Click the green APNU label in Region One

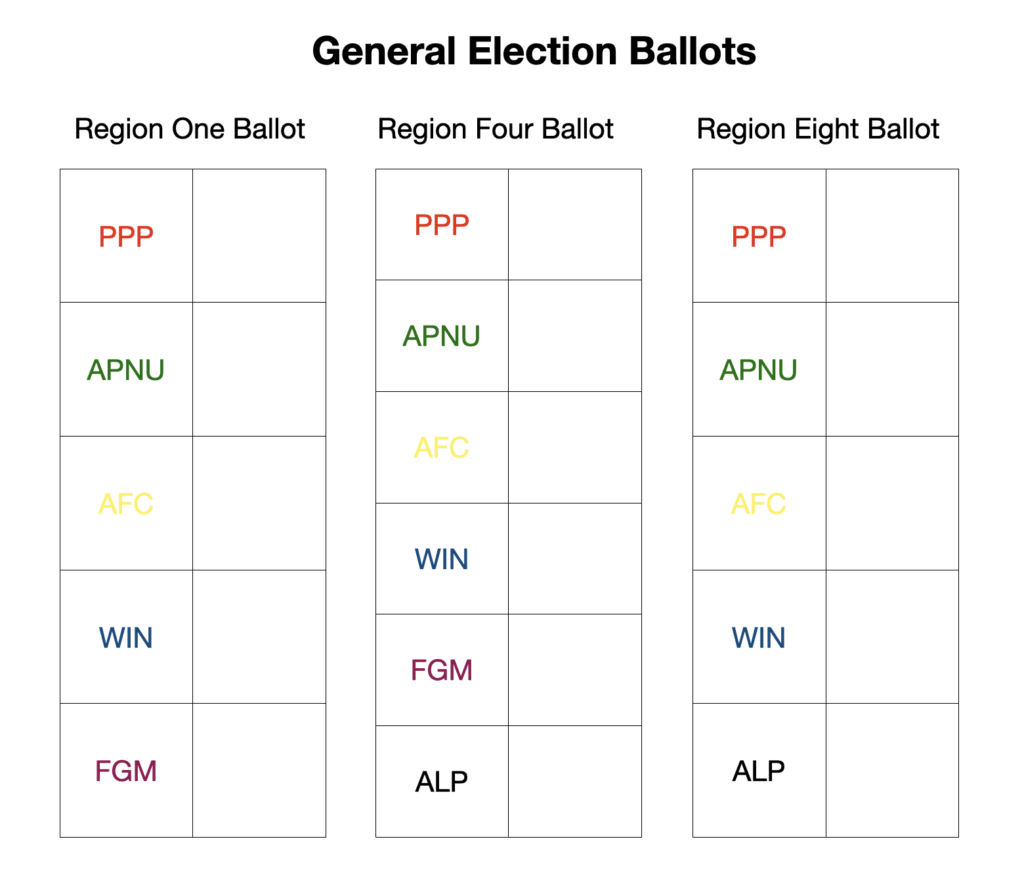coord(126,370)
